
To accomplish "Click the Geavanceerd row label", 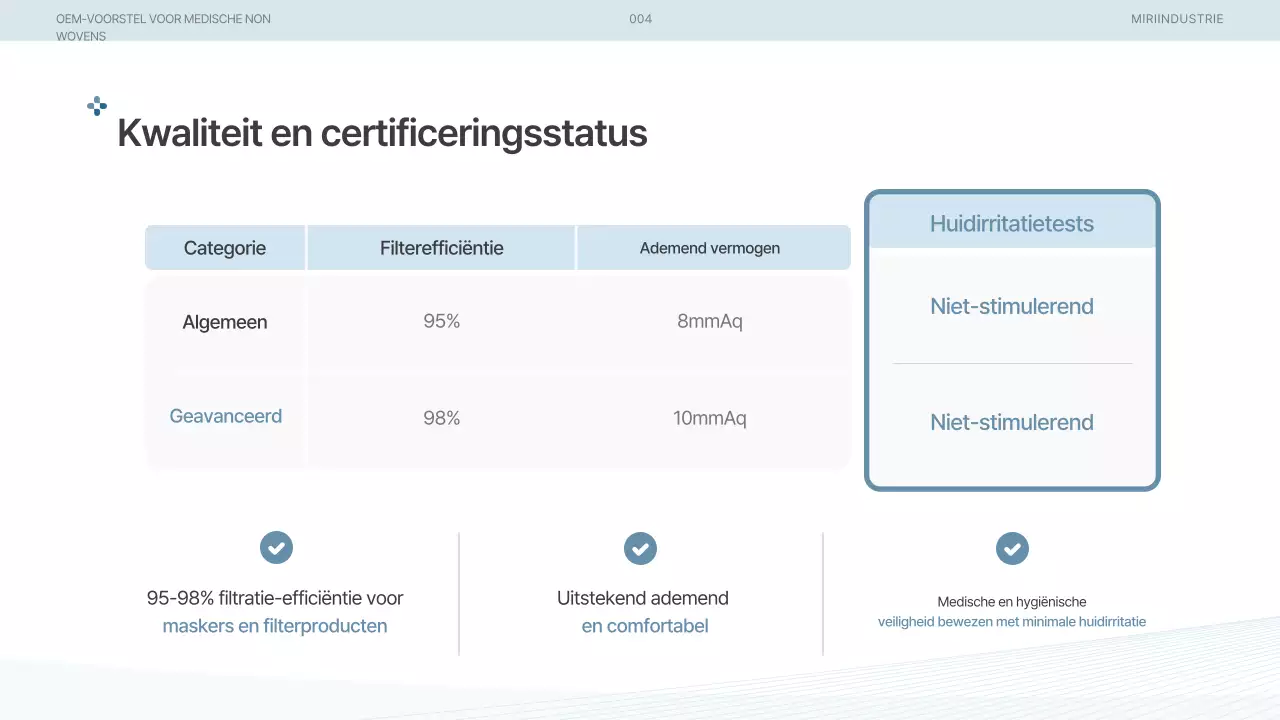I will pyautogui.click(x=225, y=416).
